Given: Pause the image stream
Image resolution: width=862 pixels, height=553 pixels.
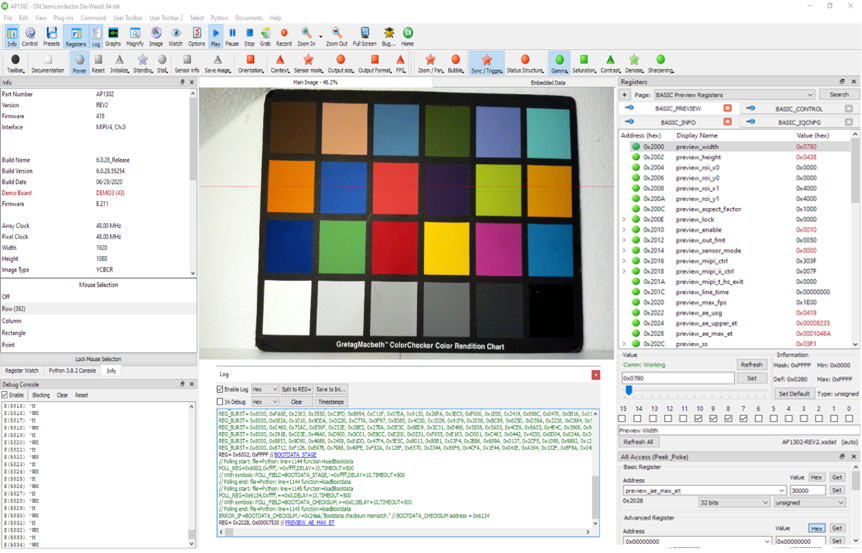Looking at the screenshot, I should coord(232,36).
